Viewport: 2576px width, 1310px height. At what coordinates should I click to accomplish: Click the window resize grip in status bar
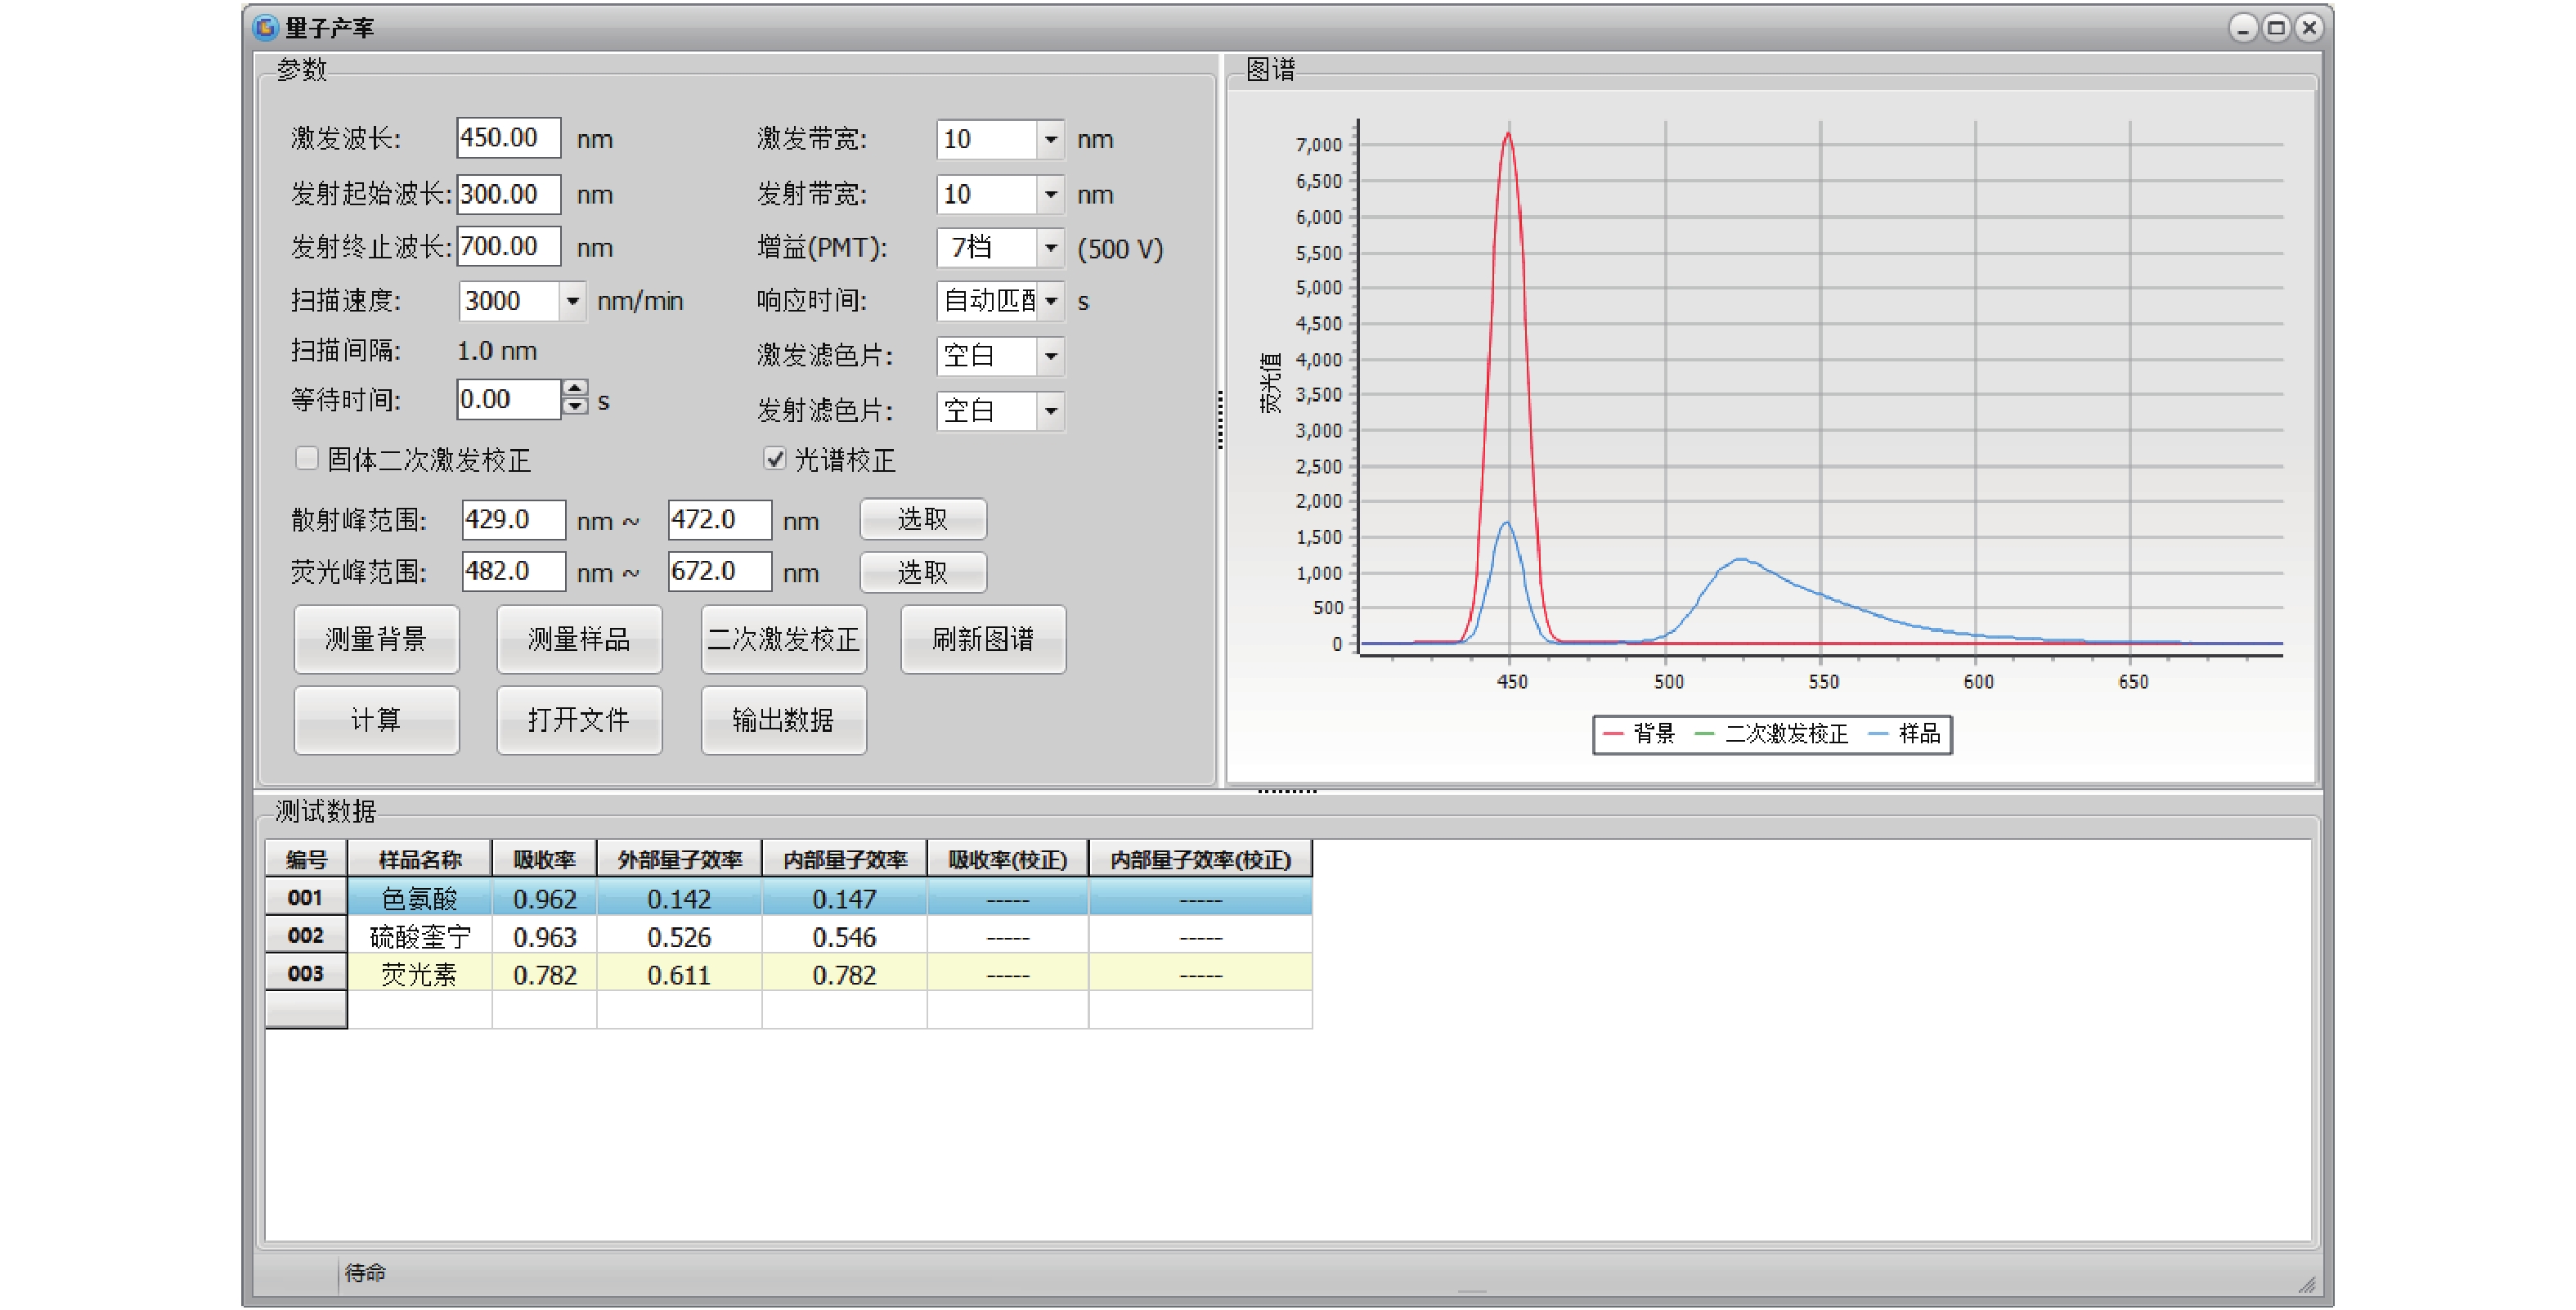pyautogui.click(x=2306, y=1285)
